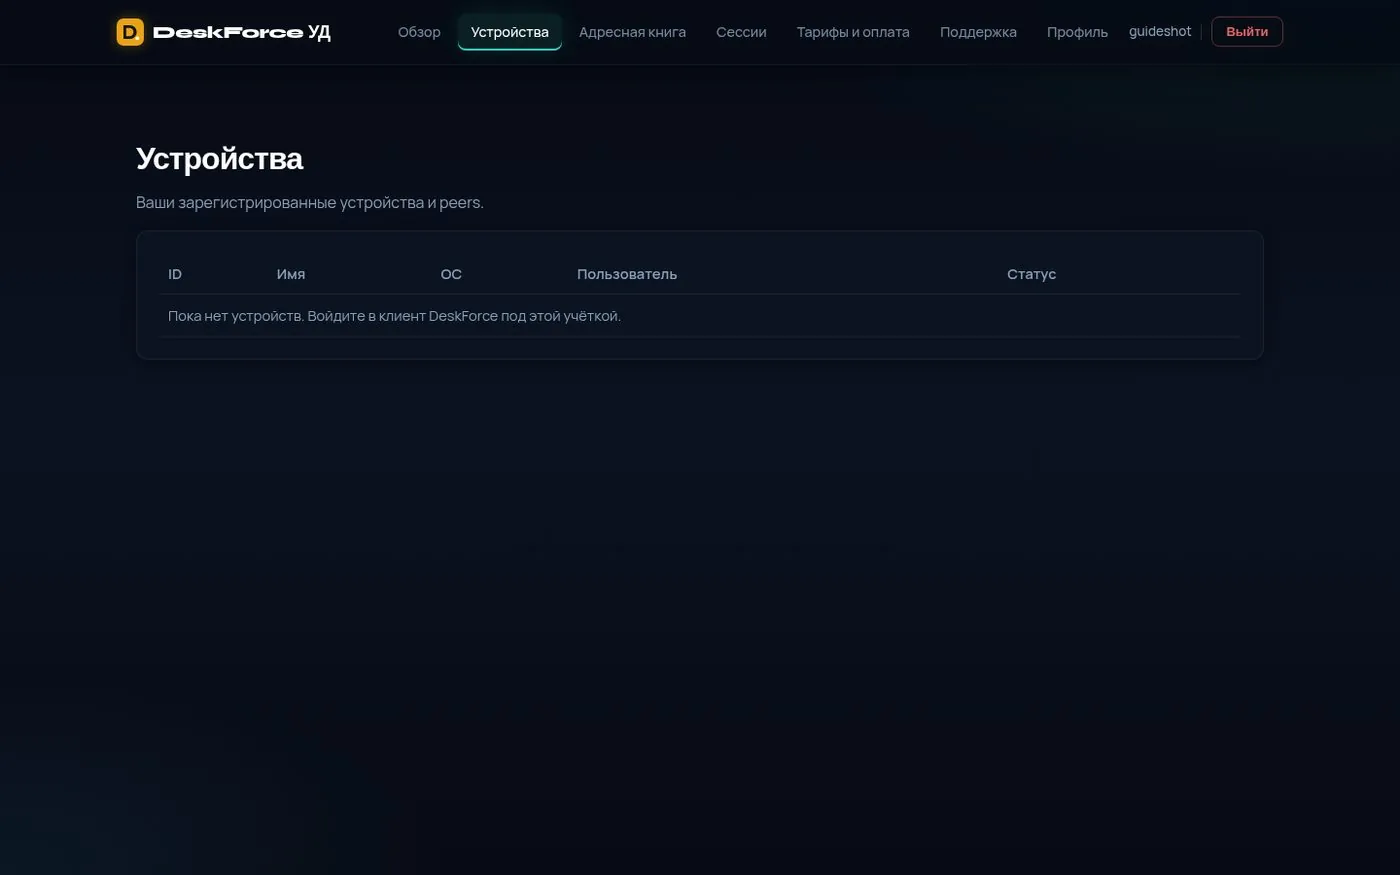1400x875 pixels.
Task: Go to Адресная книга tab
Action: [632, 32]
